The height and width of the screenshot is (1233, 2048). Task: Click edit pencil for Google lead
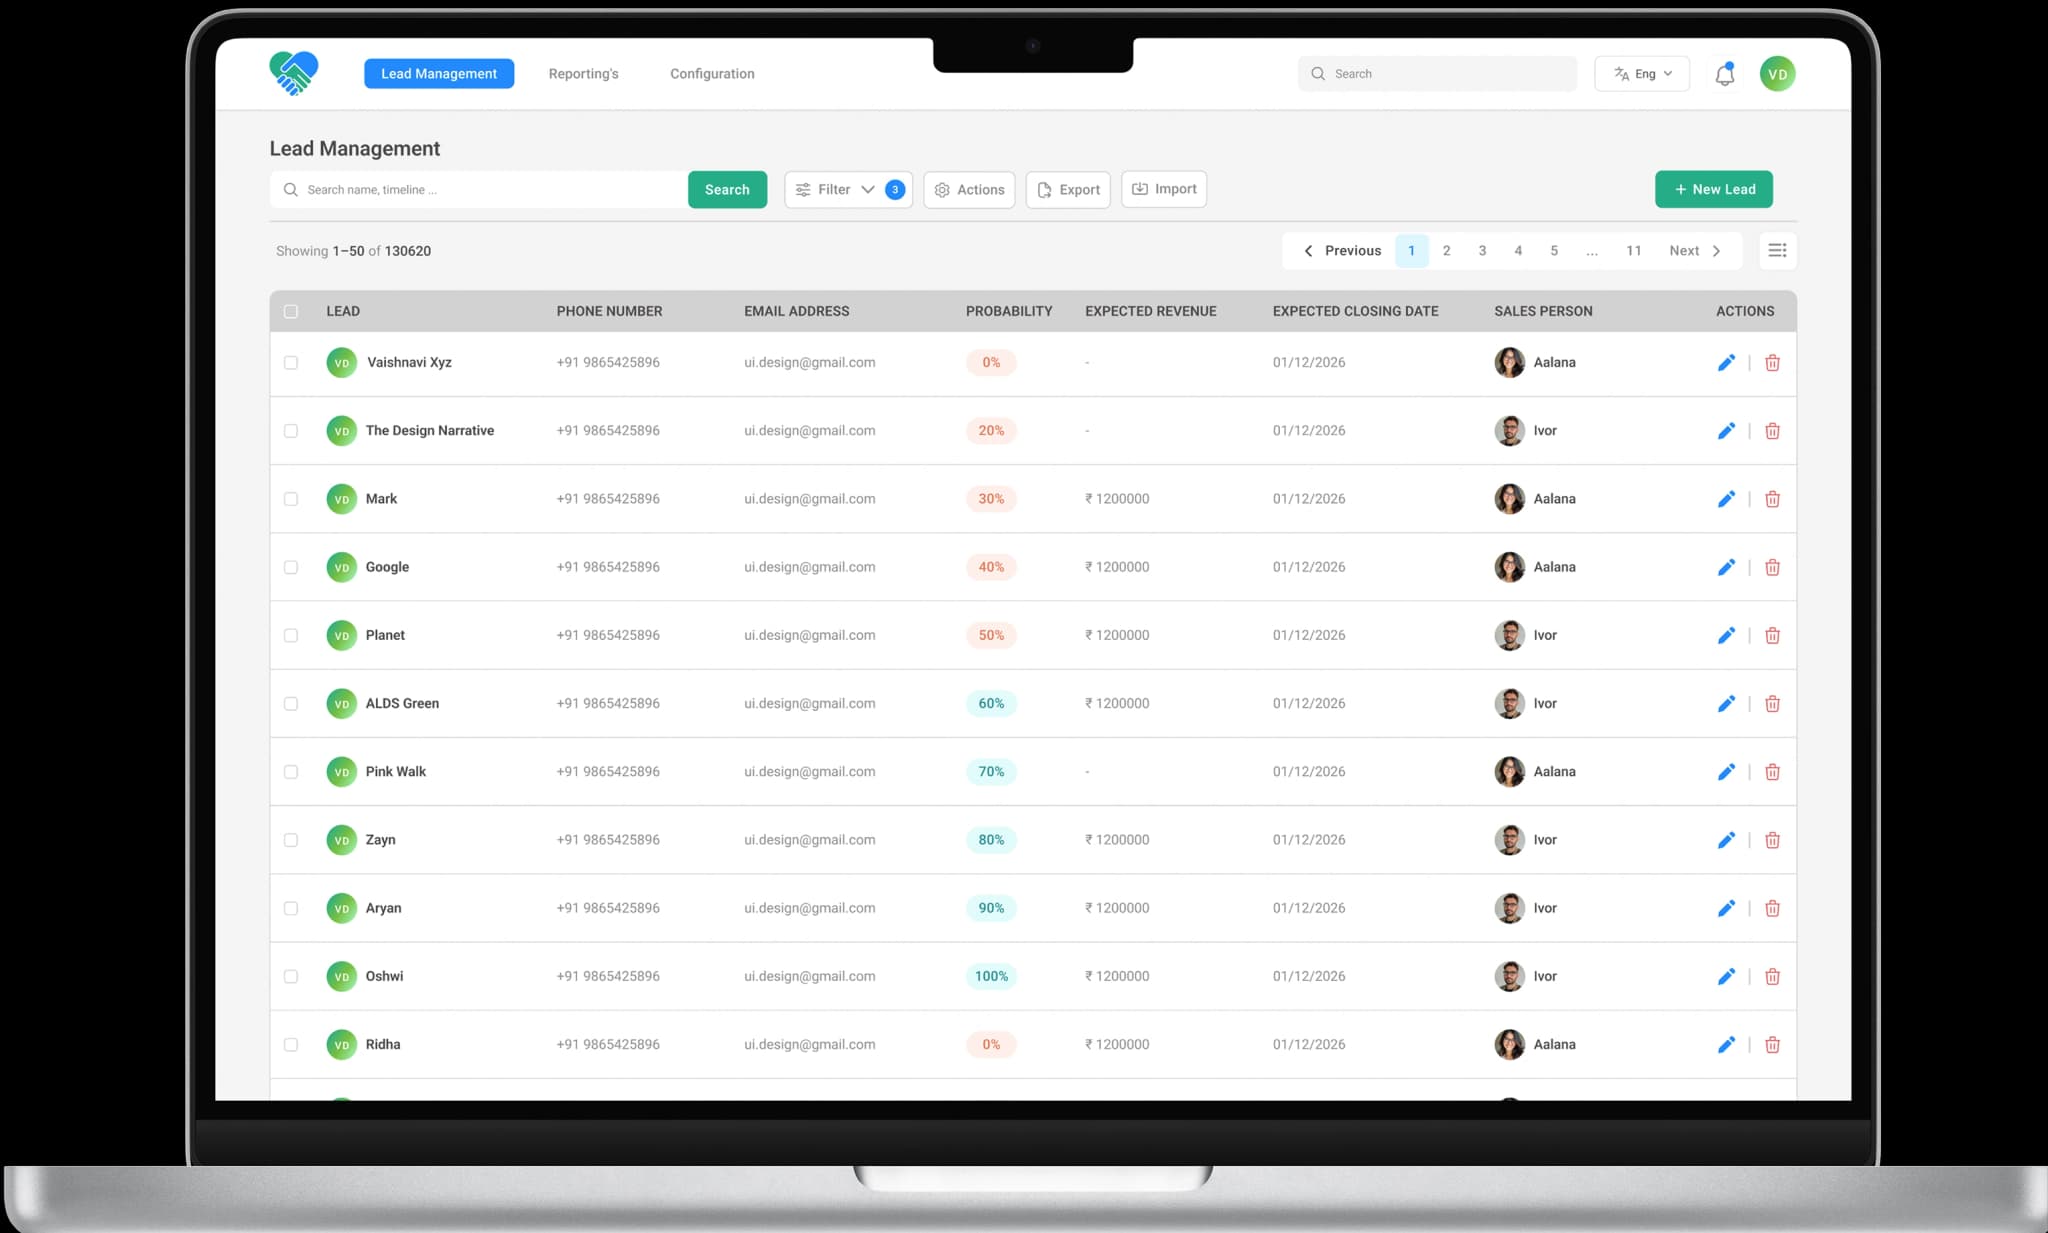tap(1726, 567)
